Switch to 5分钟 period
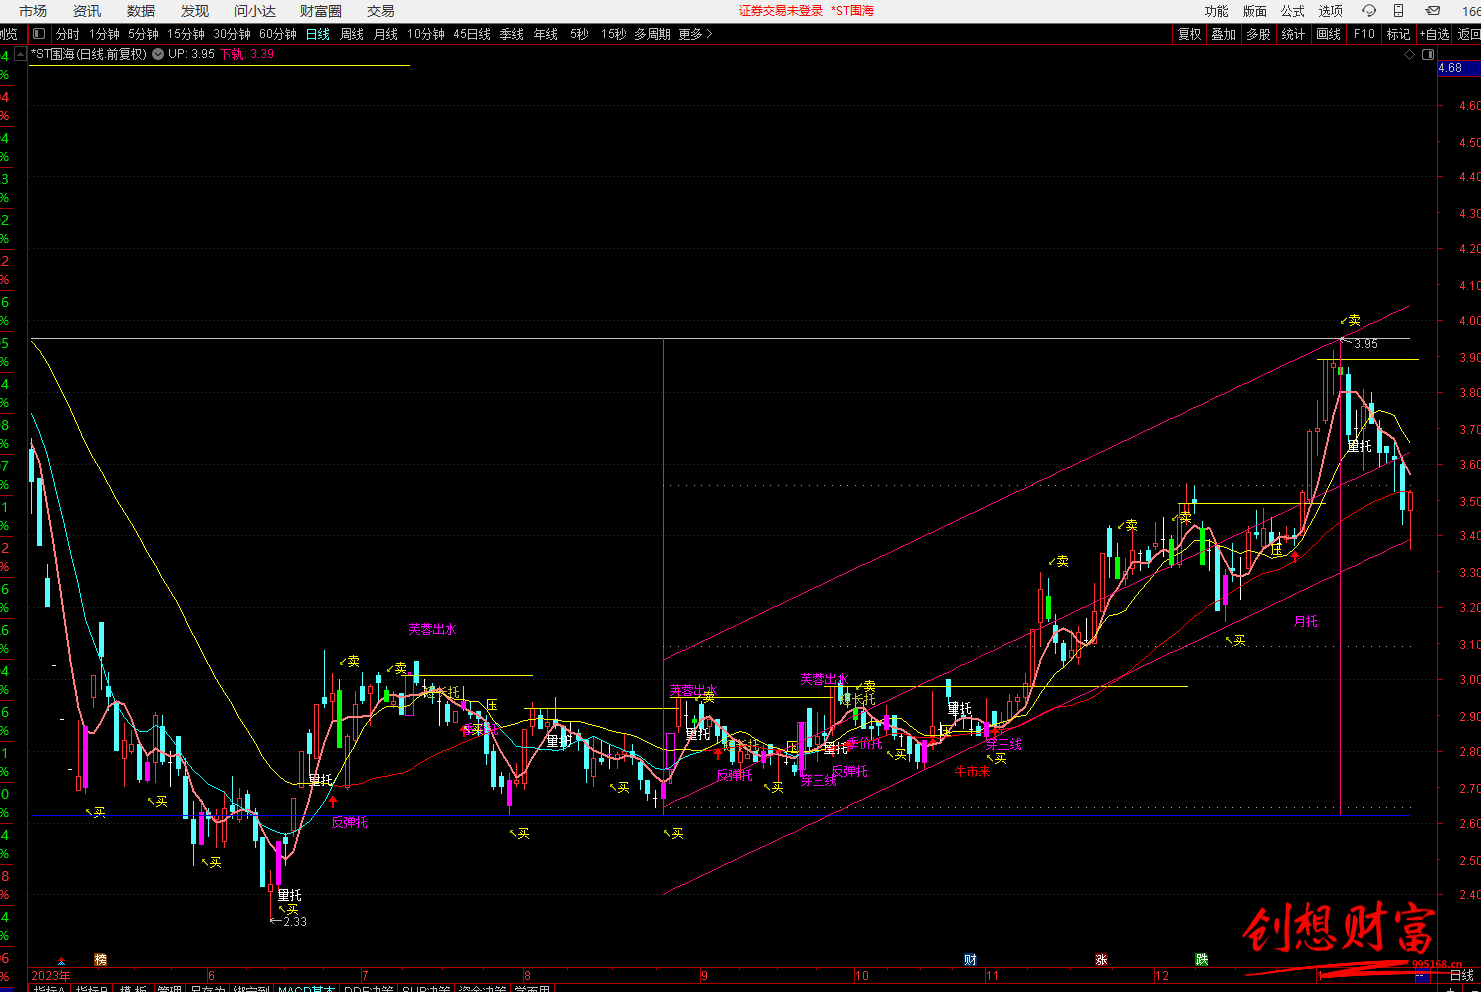 pos(143,34)
